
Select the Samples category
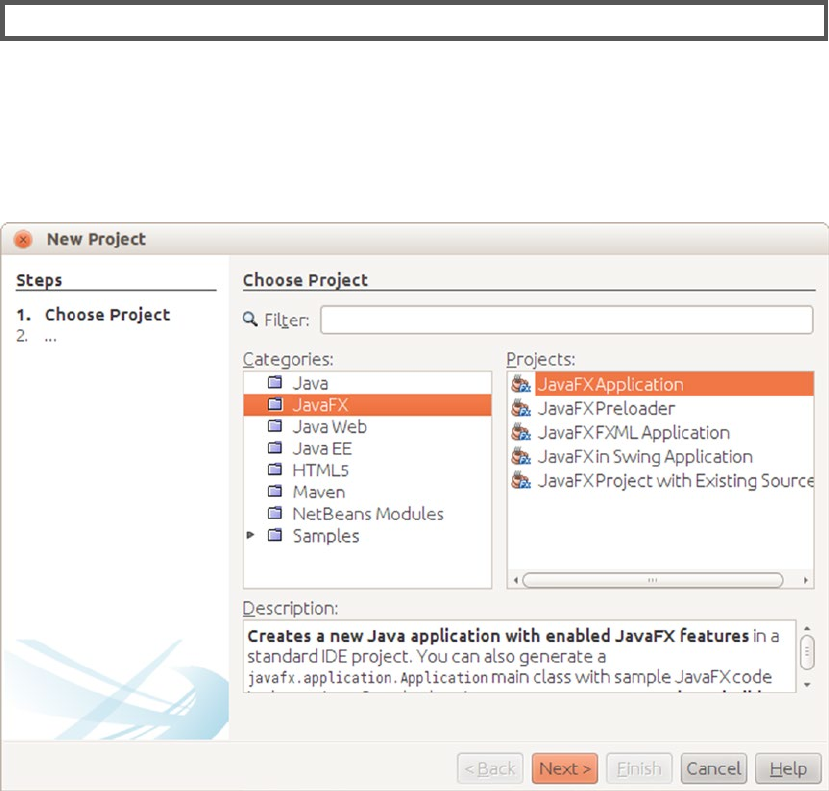click(367, 536)
